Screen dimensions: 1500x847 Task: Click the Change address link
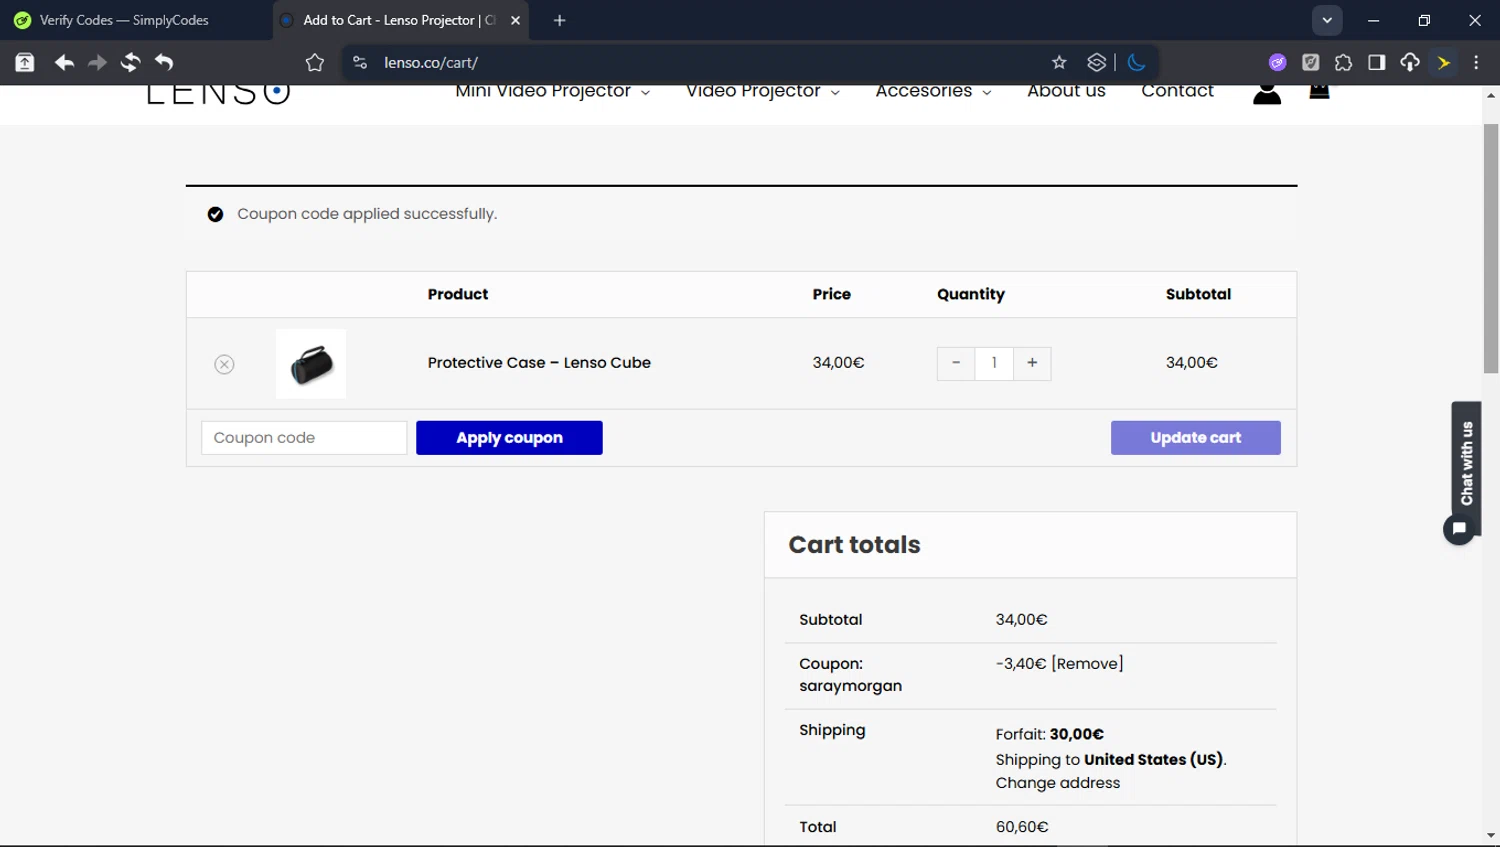click(1058, 783)
